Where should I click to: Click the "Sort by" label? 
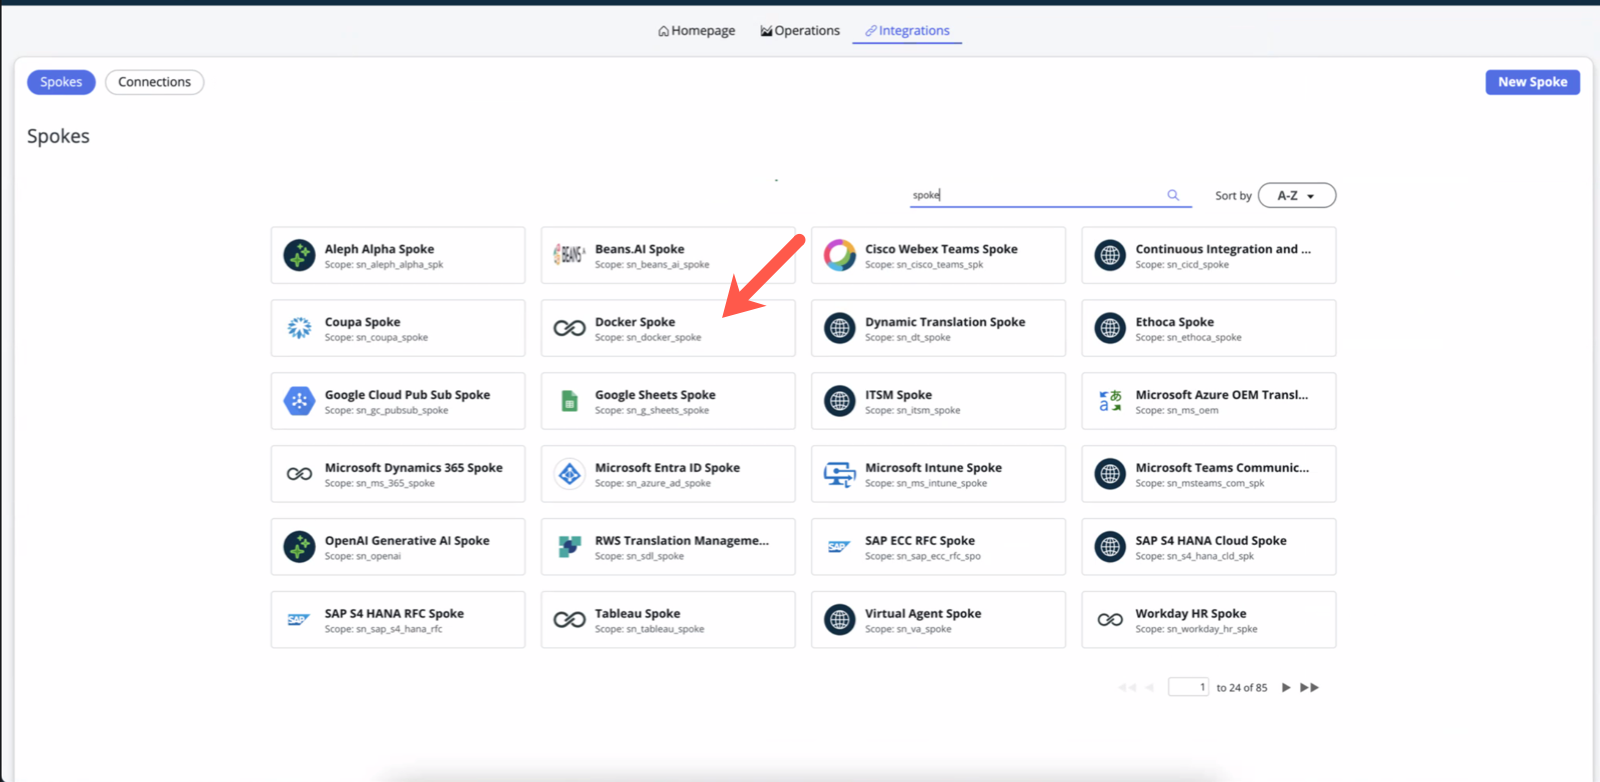[x=1233, y=196]
